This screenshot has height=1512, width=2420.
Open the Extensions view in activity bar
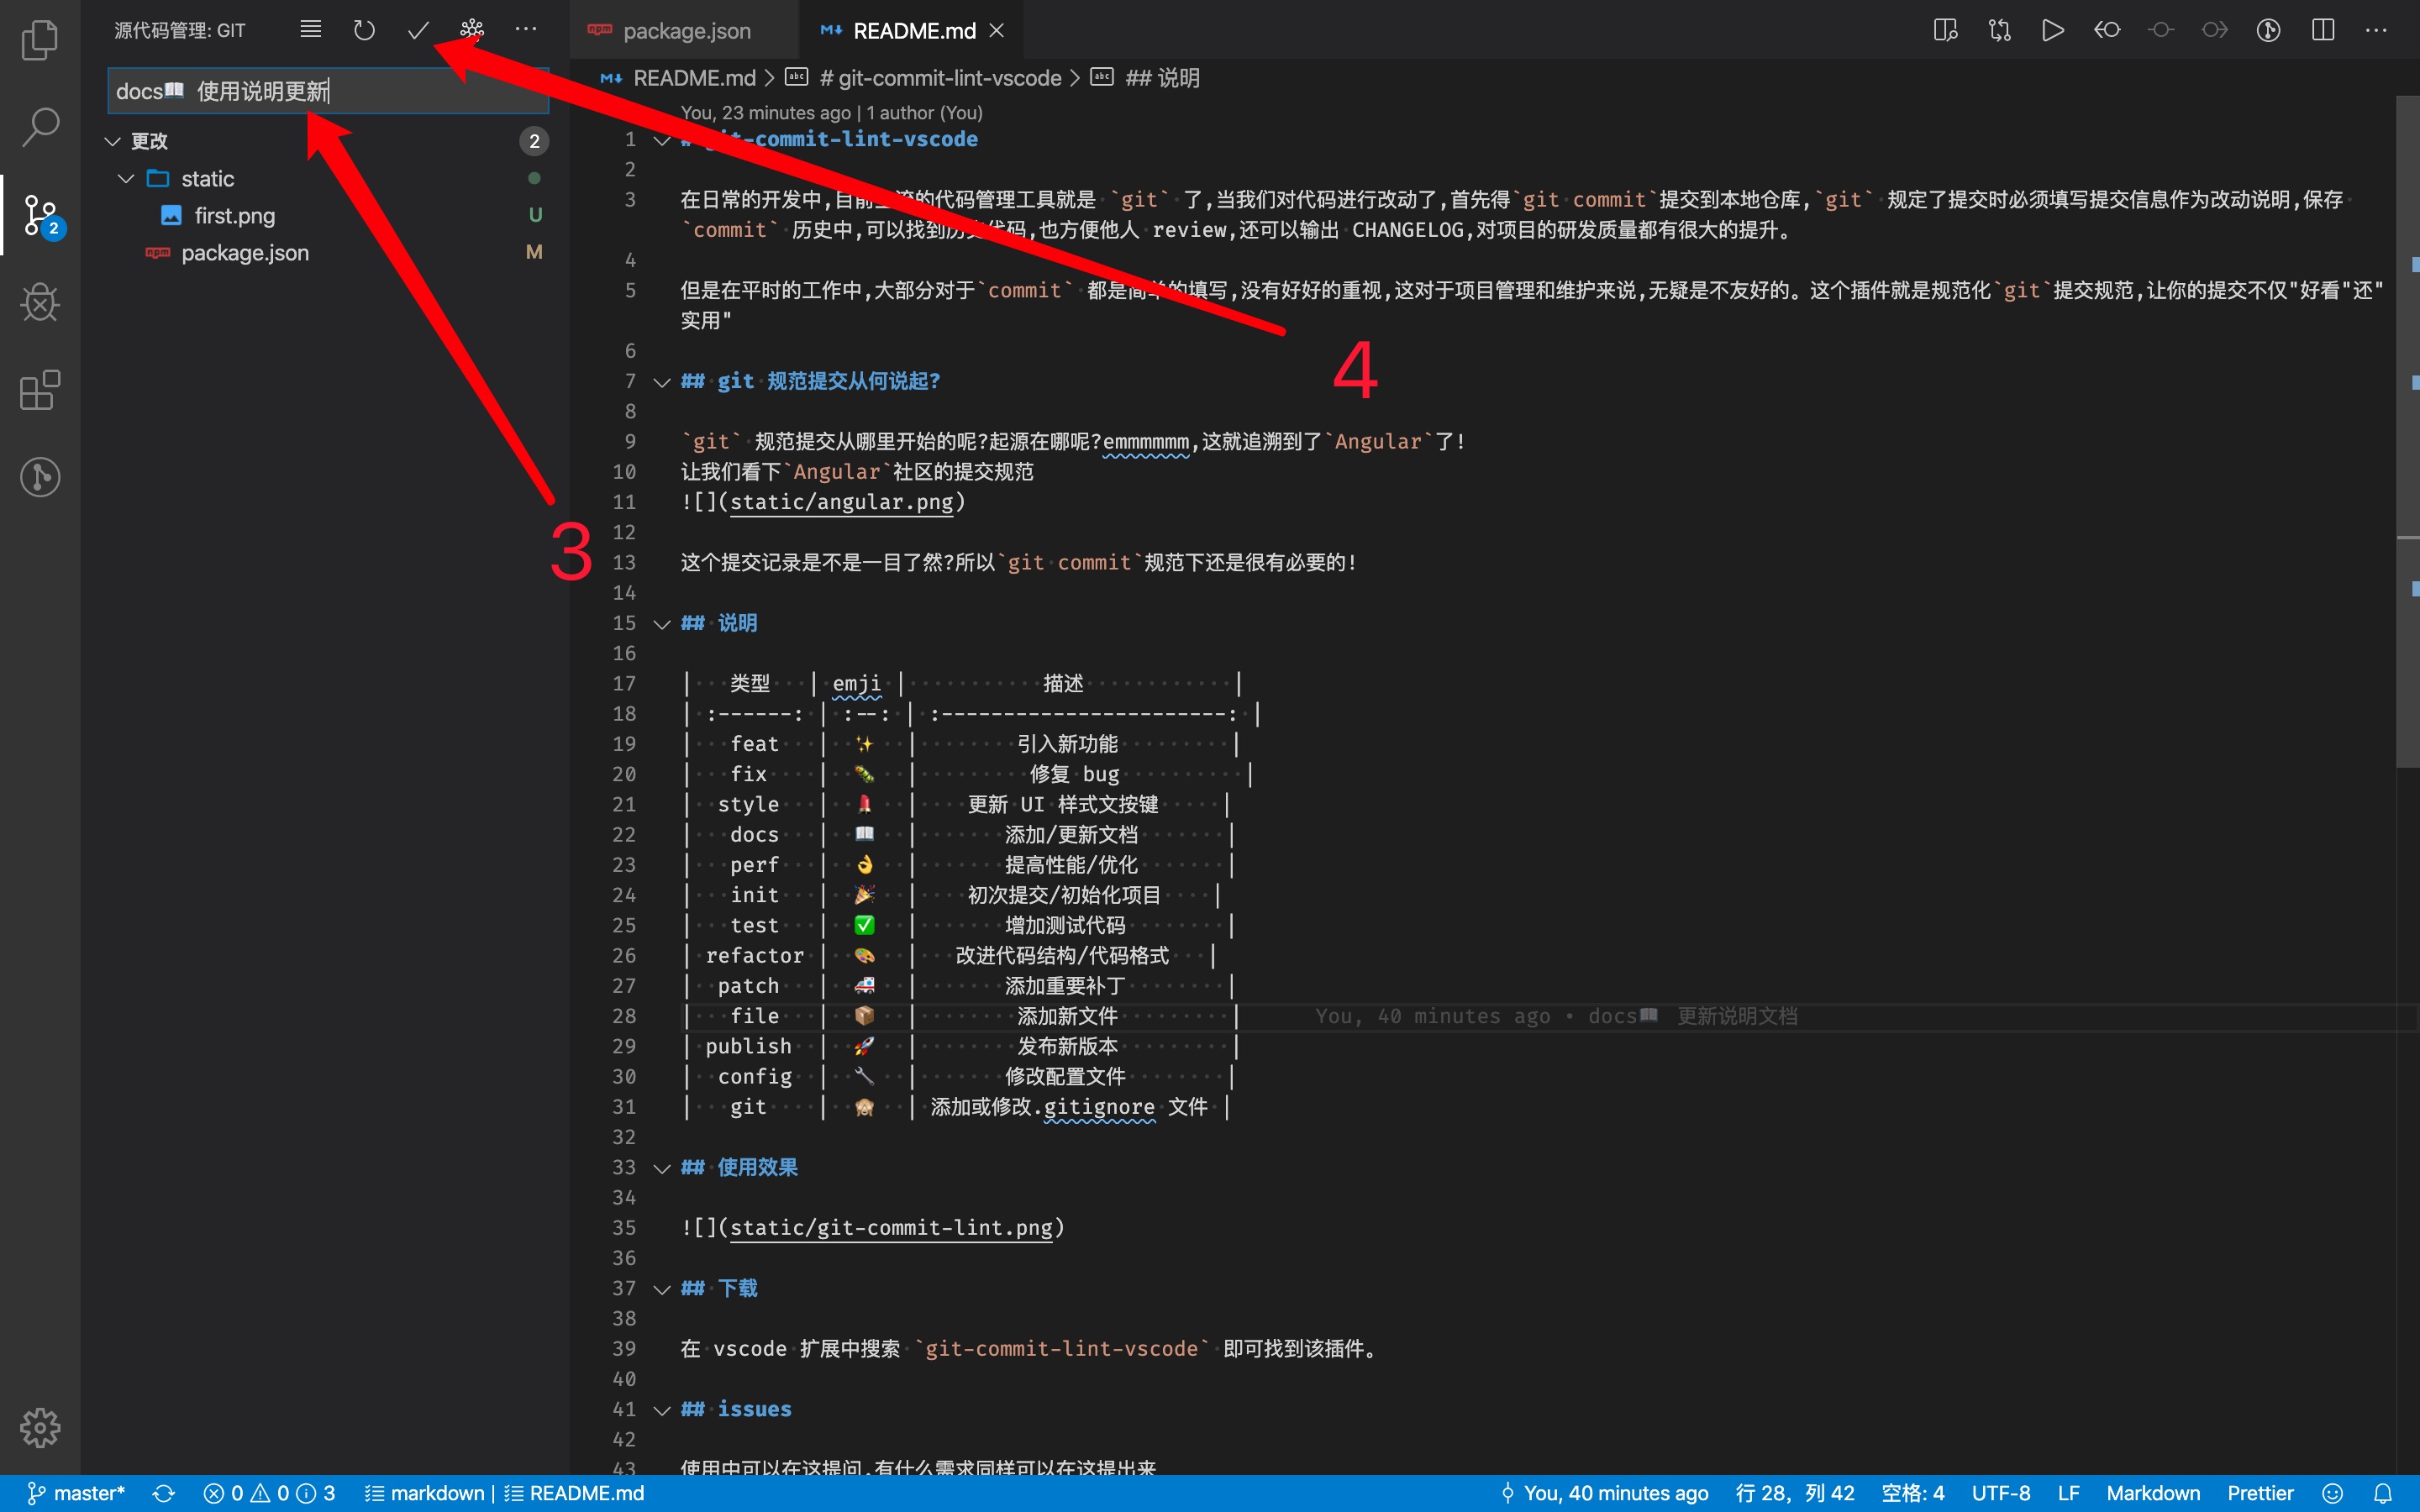point(40,390)
